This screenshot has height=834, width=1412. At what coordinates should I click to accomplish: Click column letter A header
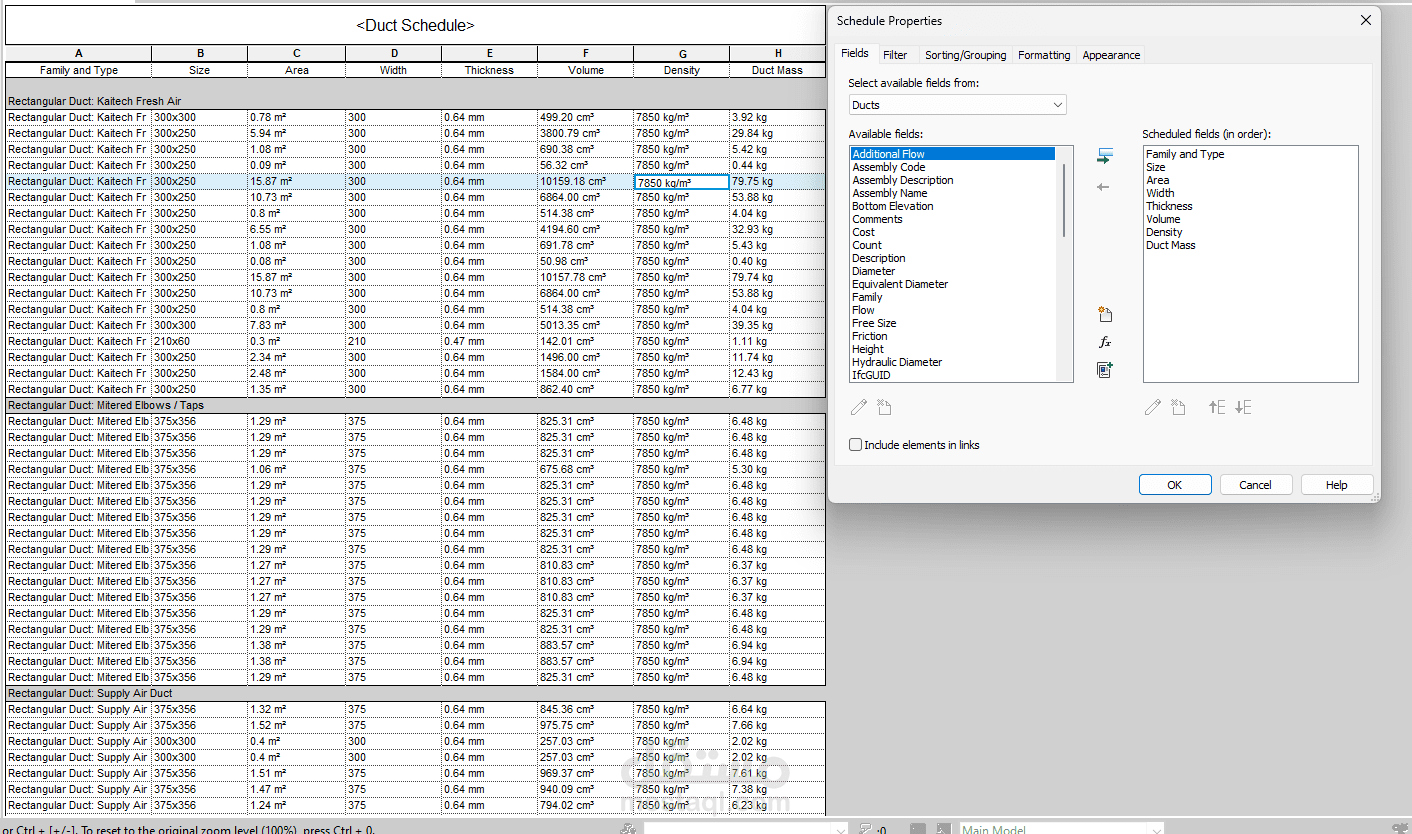pyautogui.click(x=79, y=54)
